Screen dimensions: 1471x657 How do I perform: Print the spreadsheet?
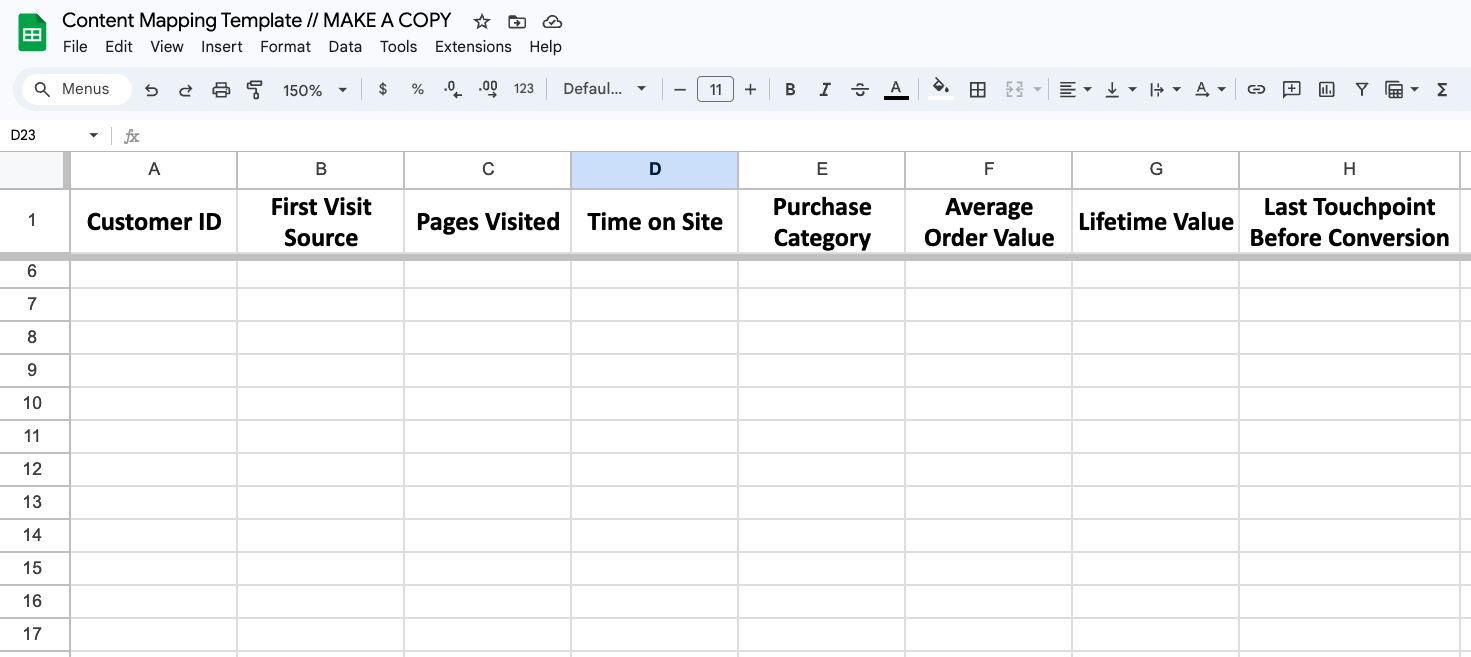point(221,90)
